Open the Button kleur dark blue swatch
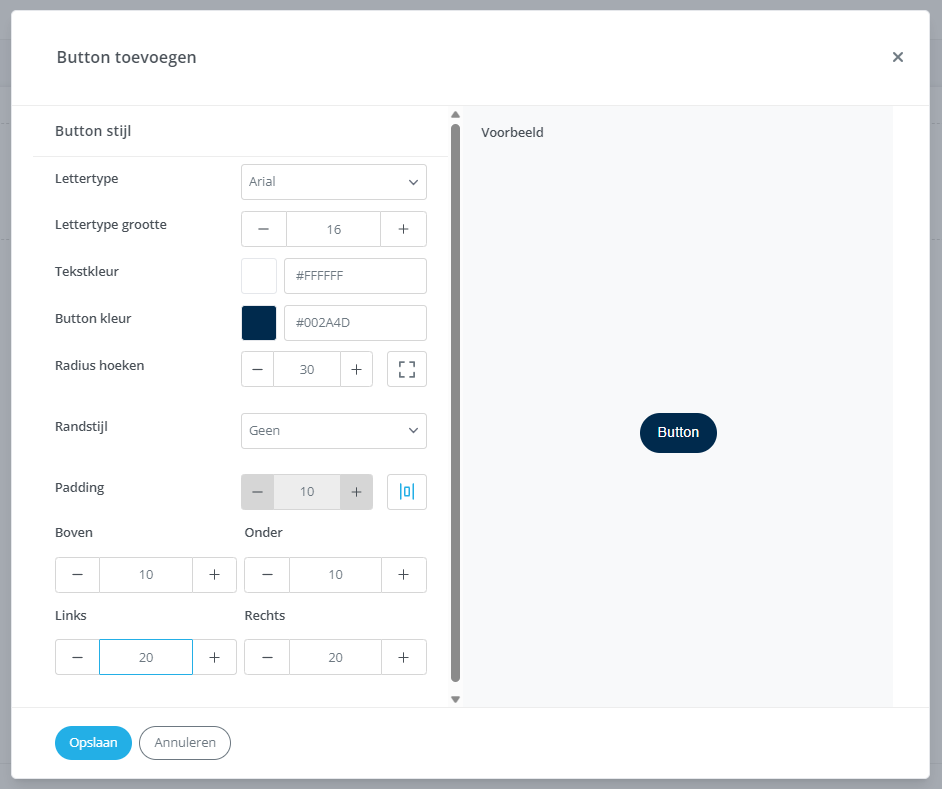Image resolution: width=942 pixels, height=789 pixels. tap(259, 323)
